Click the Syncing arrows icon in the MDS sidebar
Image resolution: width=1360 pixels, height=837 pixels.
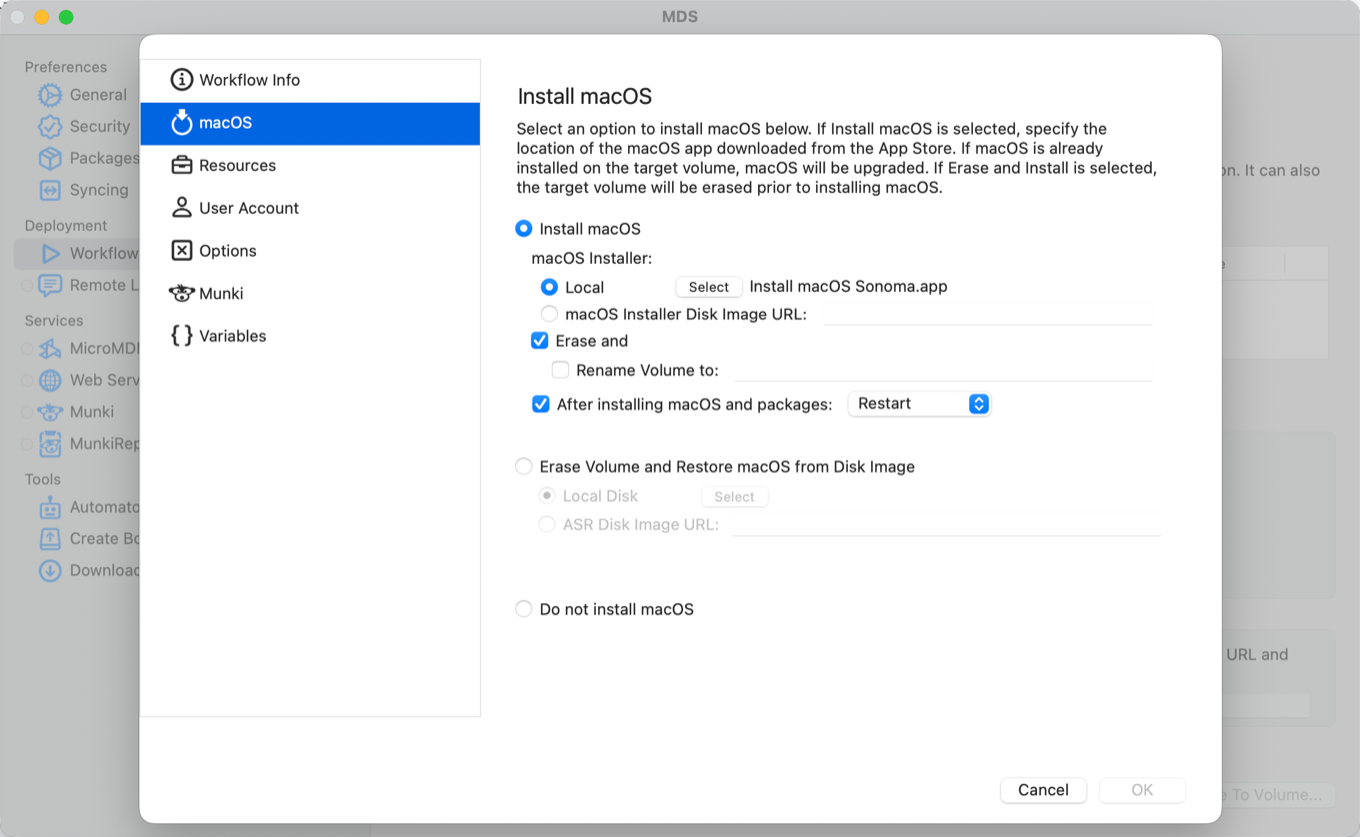pyautogui.click(x=50, y=190)
